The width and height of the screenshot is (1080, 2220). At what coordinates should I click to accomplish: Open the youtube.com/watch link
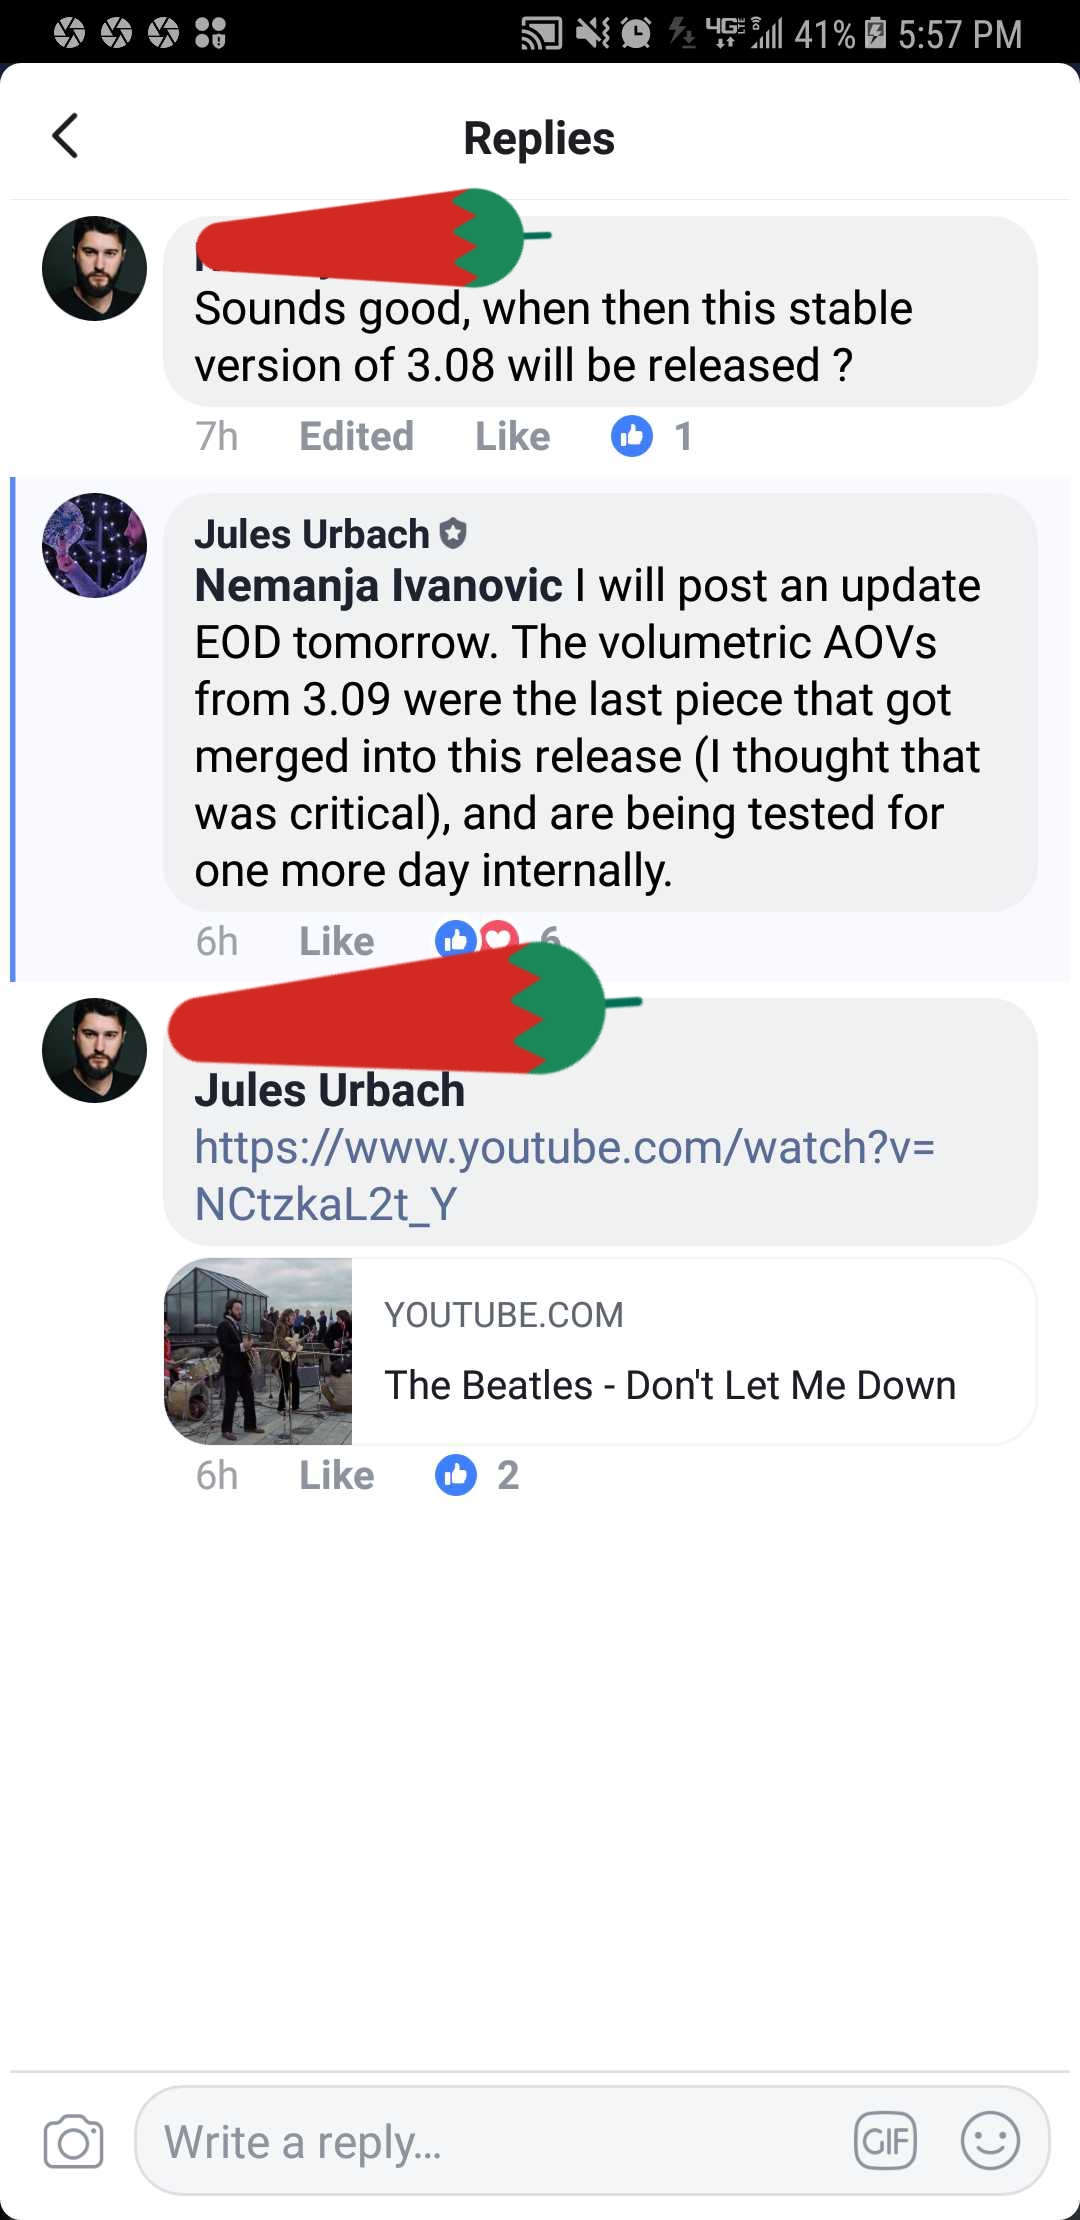click(x=565, y=1175)
